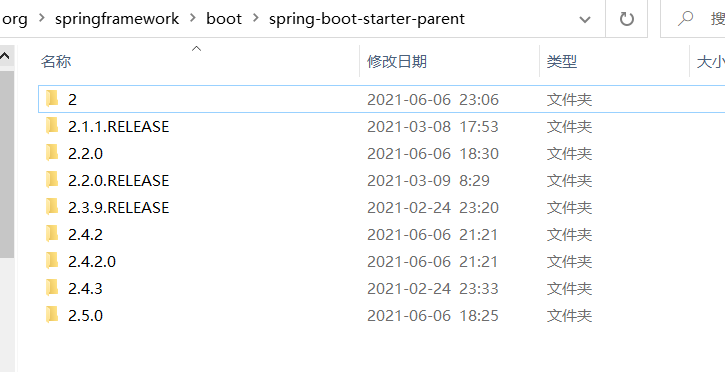Select the 2.2.0.RELEASE folder row

click(381, 180)
